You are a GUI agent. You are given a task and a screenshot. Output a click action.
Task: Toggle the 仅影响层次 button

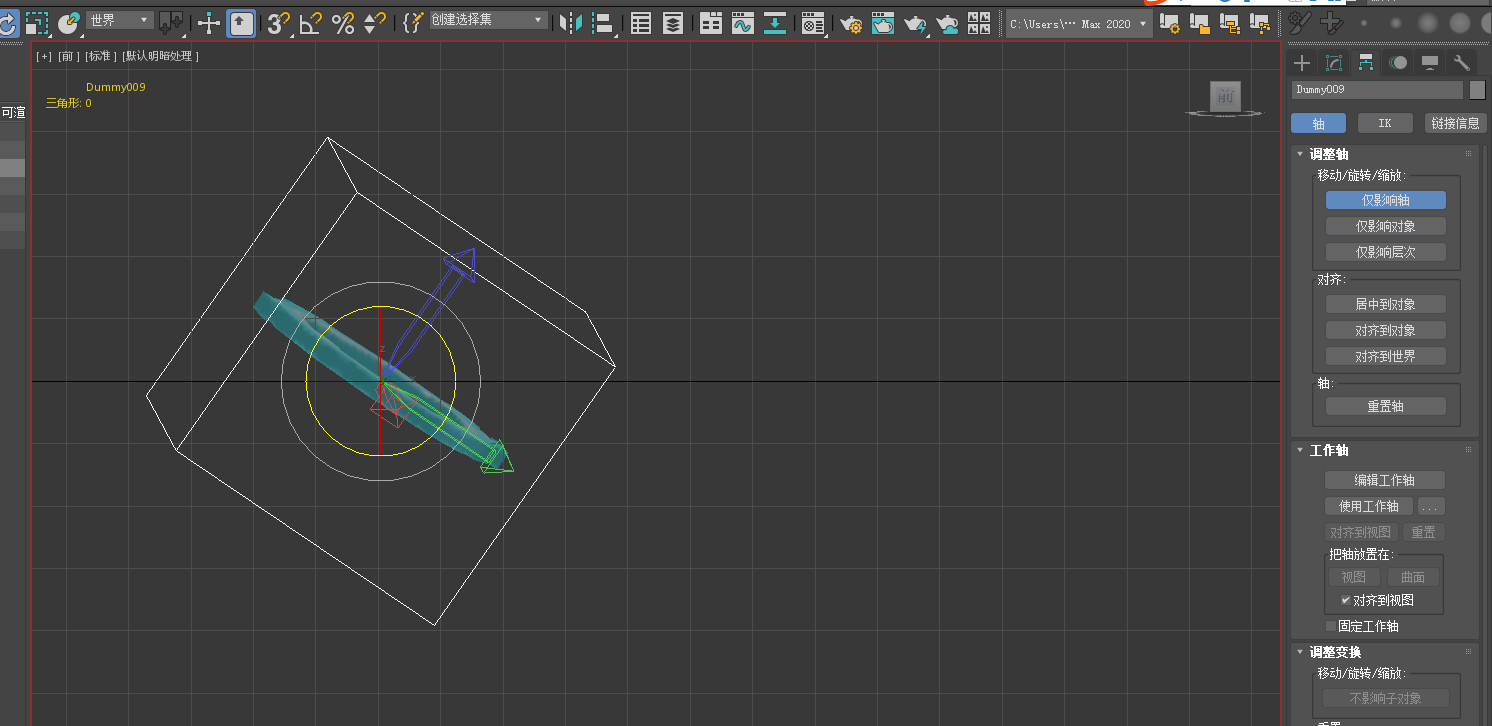click(1386, 252)
